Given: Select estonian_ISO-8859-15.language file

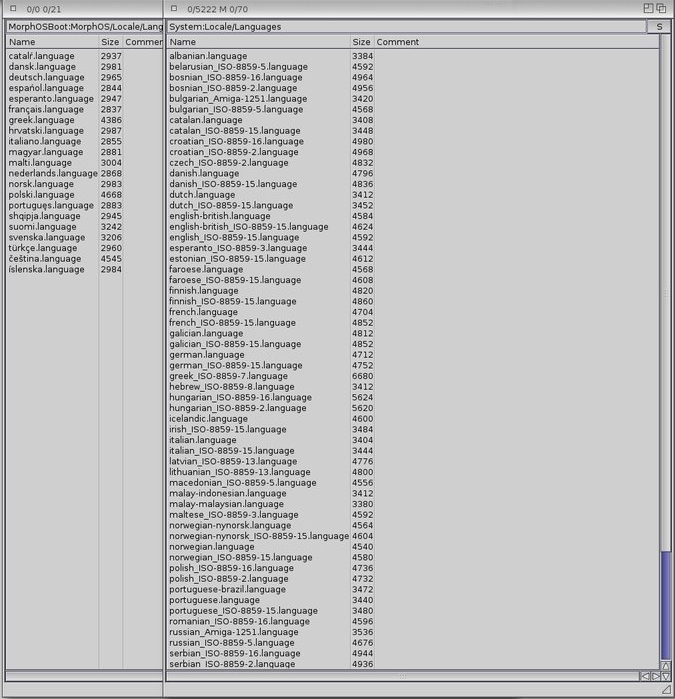Looking at the screenshot, I should coord(237,259).
